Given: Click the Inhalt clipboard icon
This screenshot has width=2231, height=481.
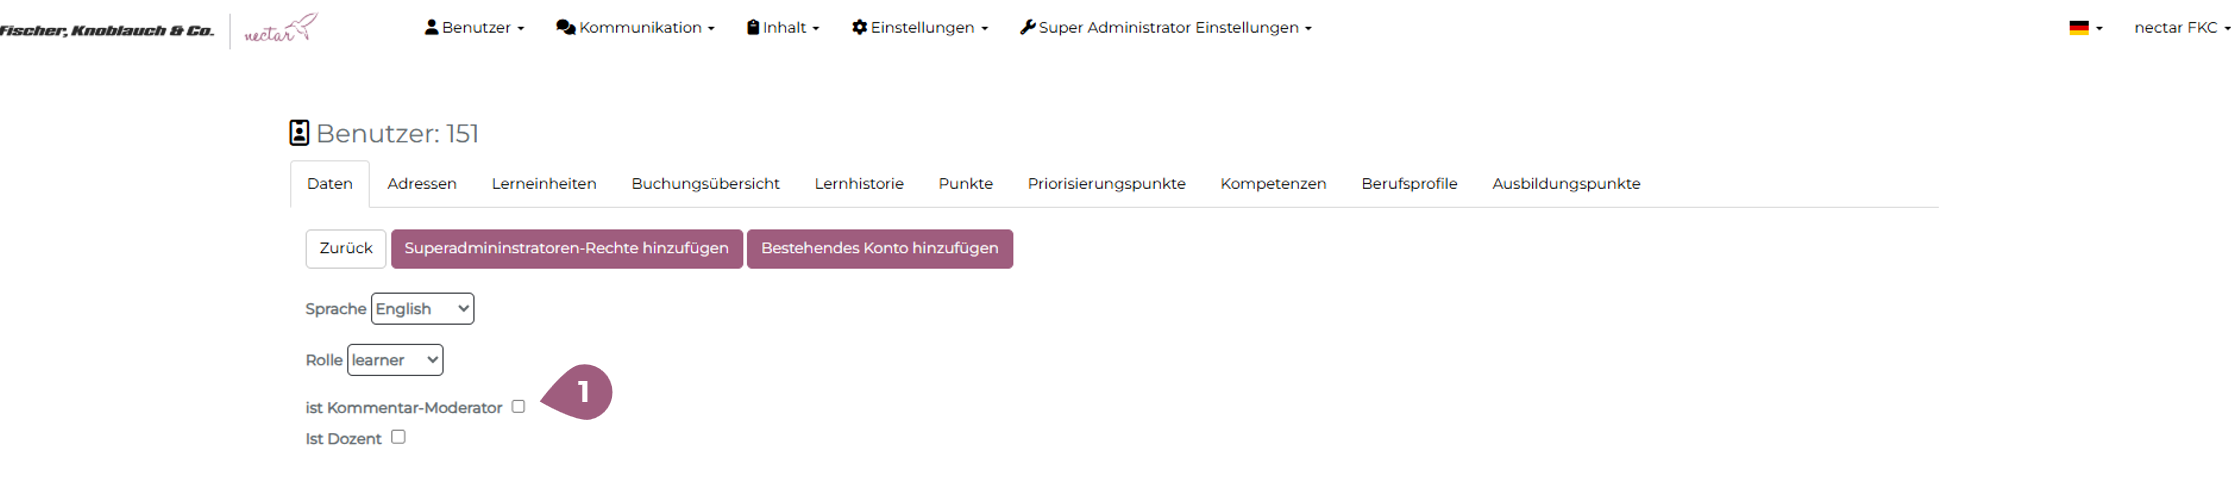Looking at the screenshot, I should pyautogui.click(x=753, y=27).
